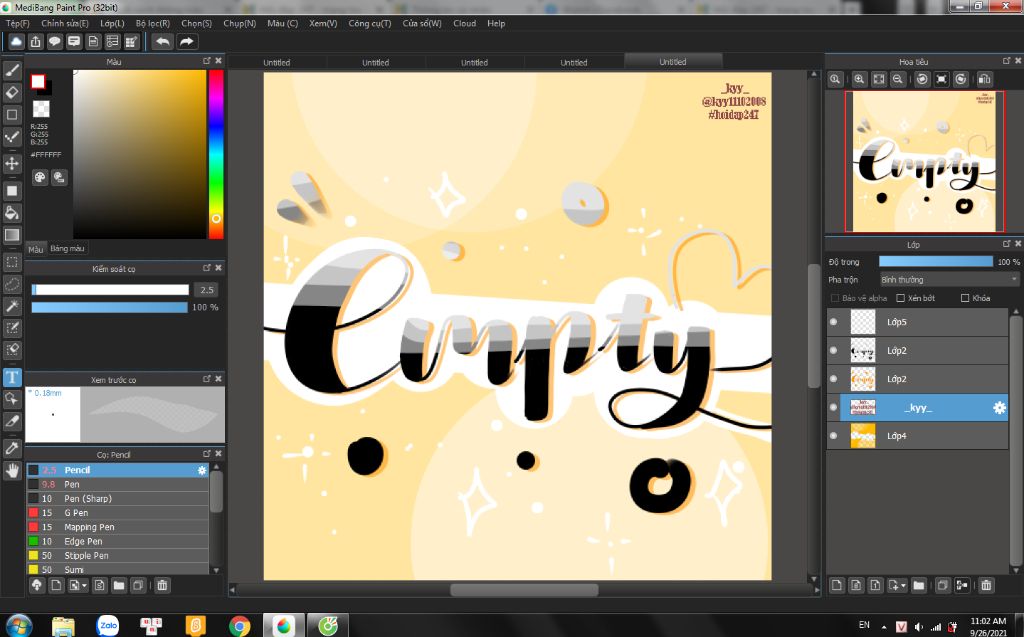Open add-brush dropdown in brush panel
This screenshot has width=1024, height=637.
pyautogui.click(x=78, y=585)
